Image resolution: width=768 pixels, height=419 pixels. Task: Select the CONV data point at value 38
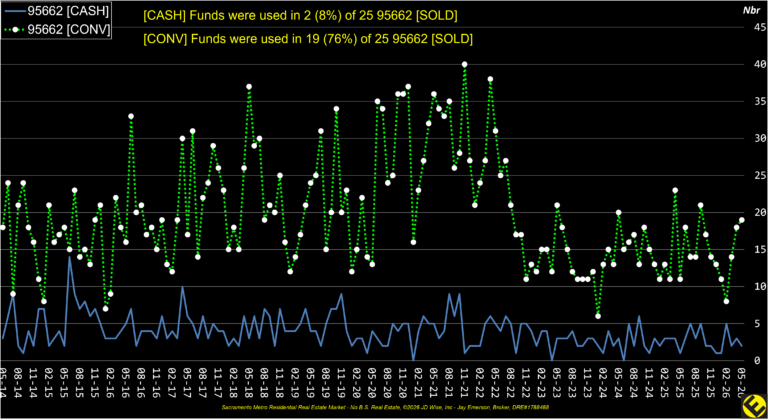tap(490, 79)
